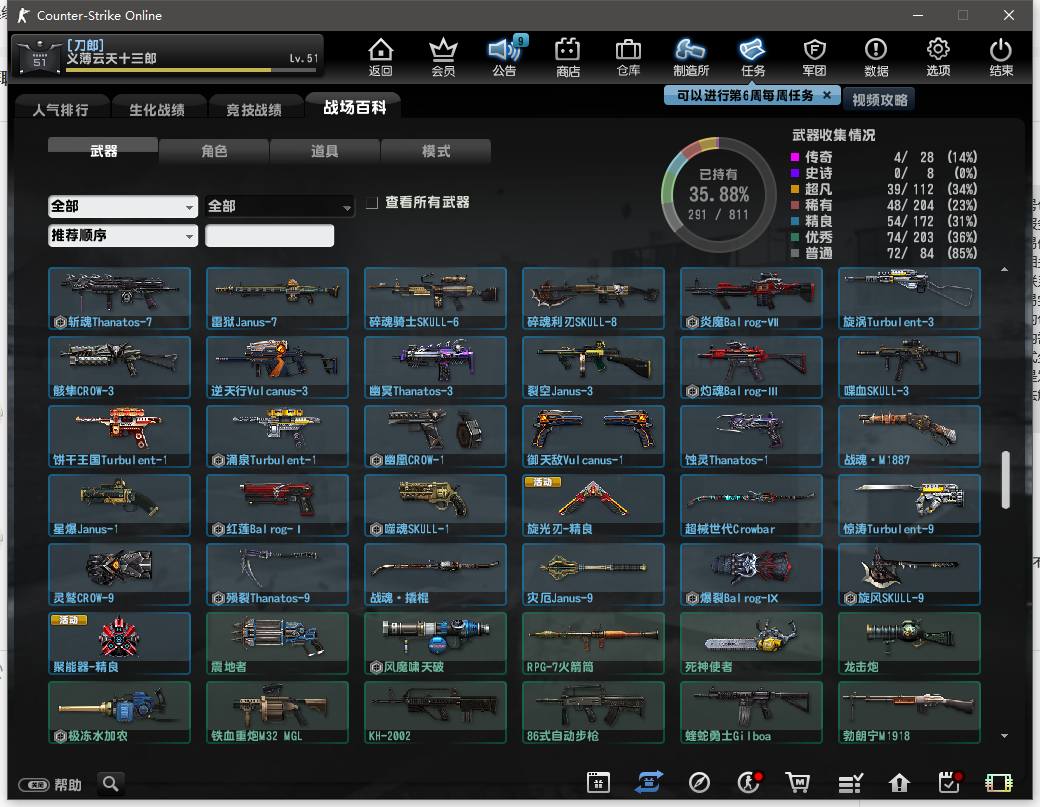Viewport: 1040px width, 807px height.
Task: Tick the 查看所有武器 checkbox
Action: (372, 202)
